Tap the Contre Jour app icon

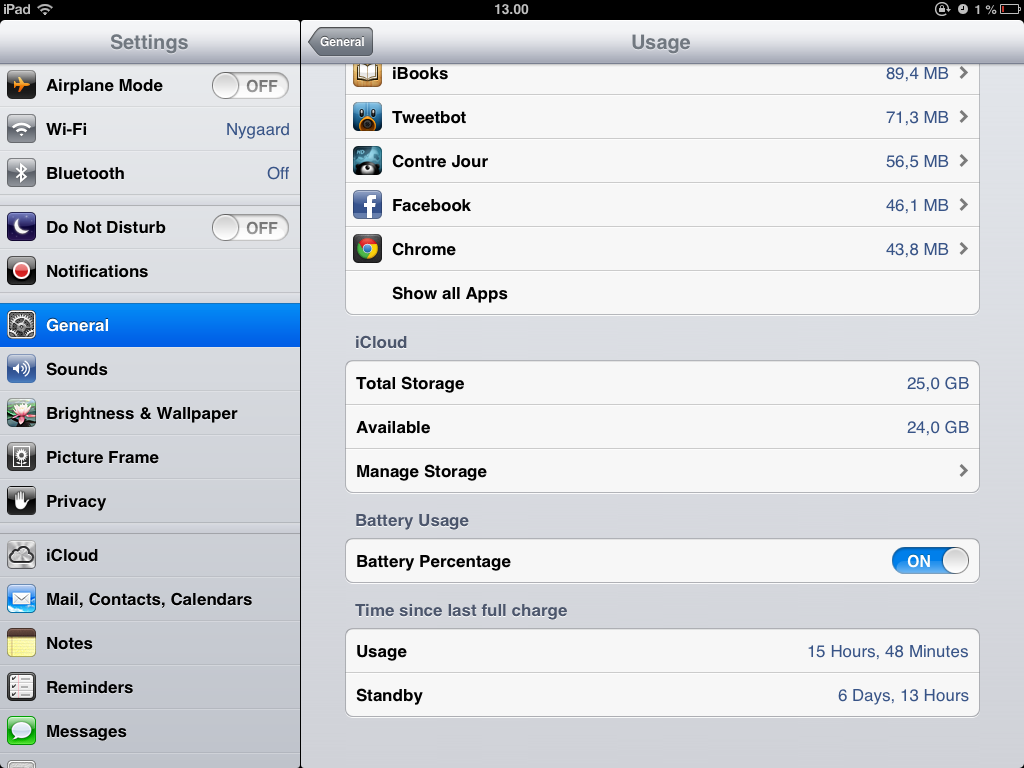click(367, 161)
